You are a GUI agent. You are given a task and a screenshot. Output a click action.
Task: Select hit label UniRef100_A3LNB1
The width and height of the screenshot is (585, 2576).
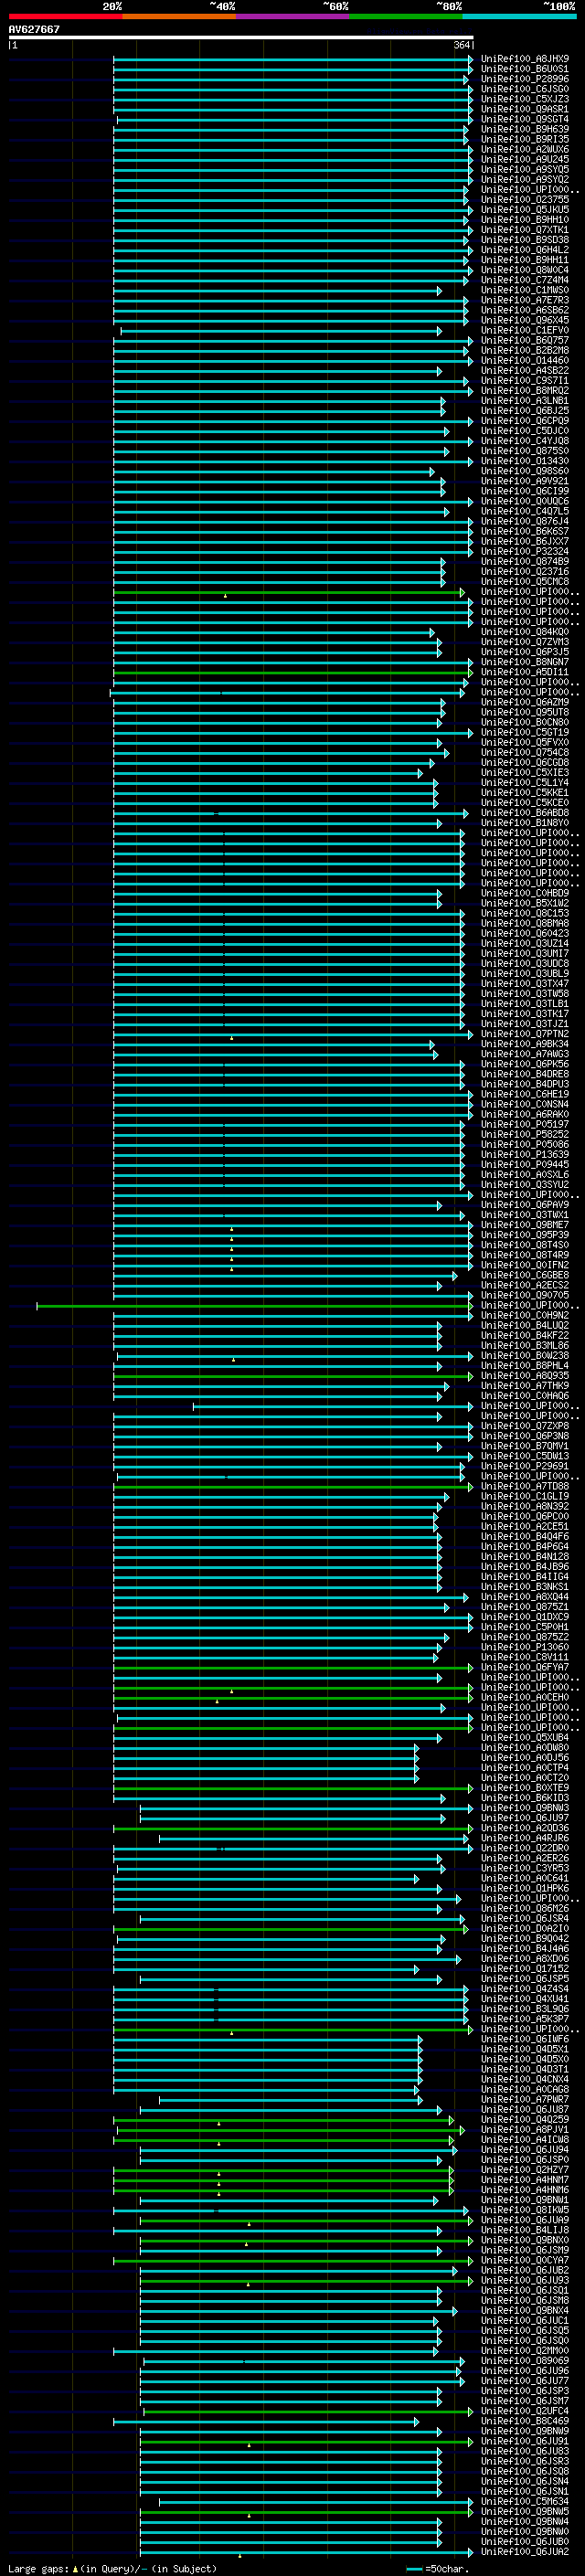(x=525, y=400)
